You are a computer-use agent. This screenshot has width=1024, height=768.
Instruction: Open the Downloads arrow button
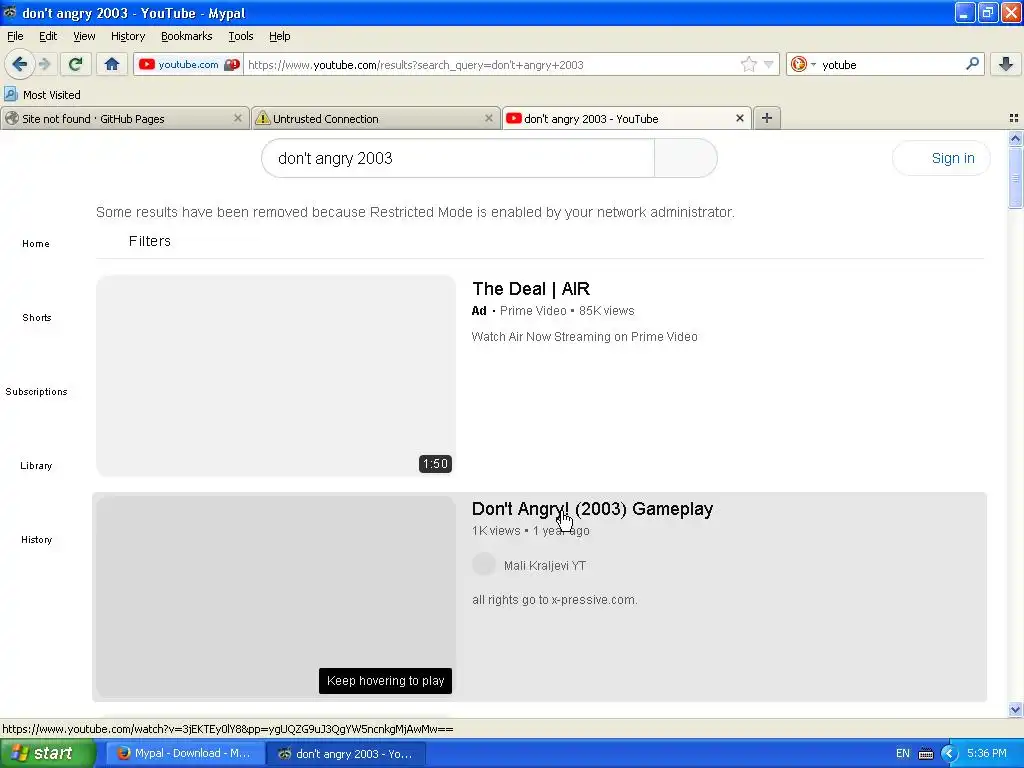[x=1006, y=64]
